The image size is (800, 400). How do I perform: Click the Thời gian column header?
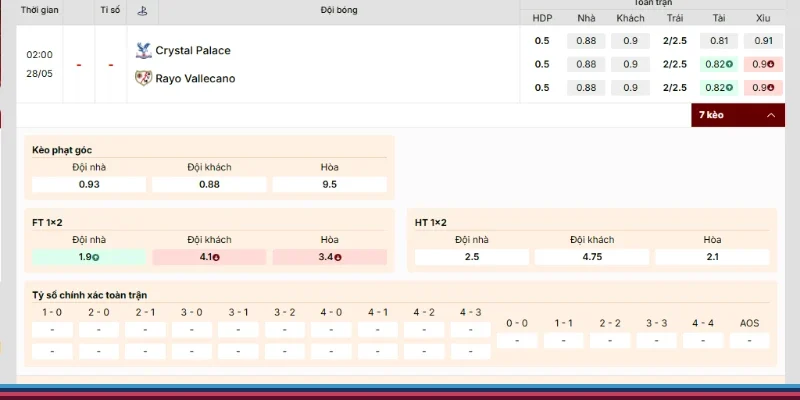[40, 10]
